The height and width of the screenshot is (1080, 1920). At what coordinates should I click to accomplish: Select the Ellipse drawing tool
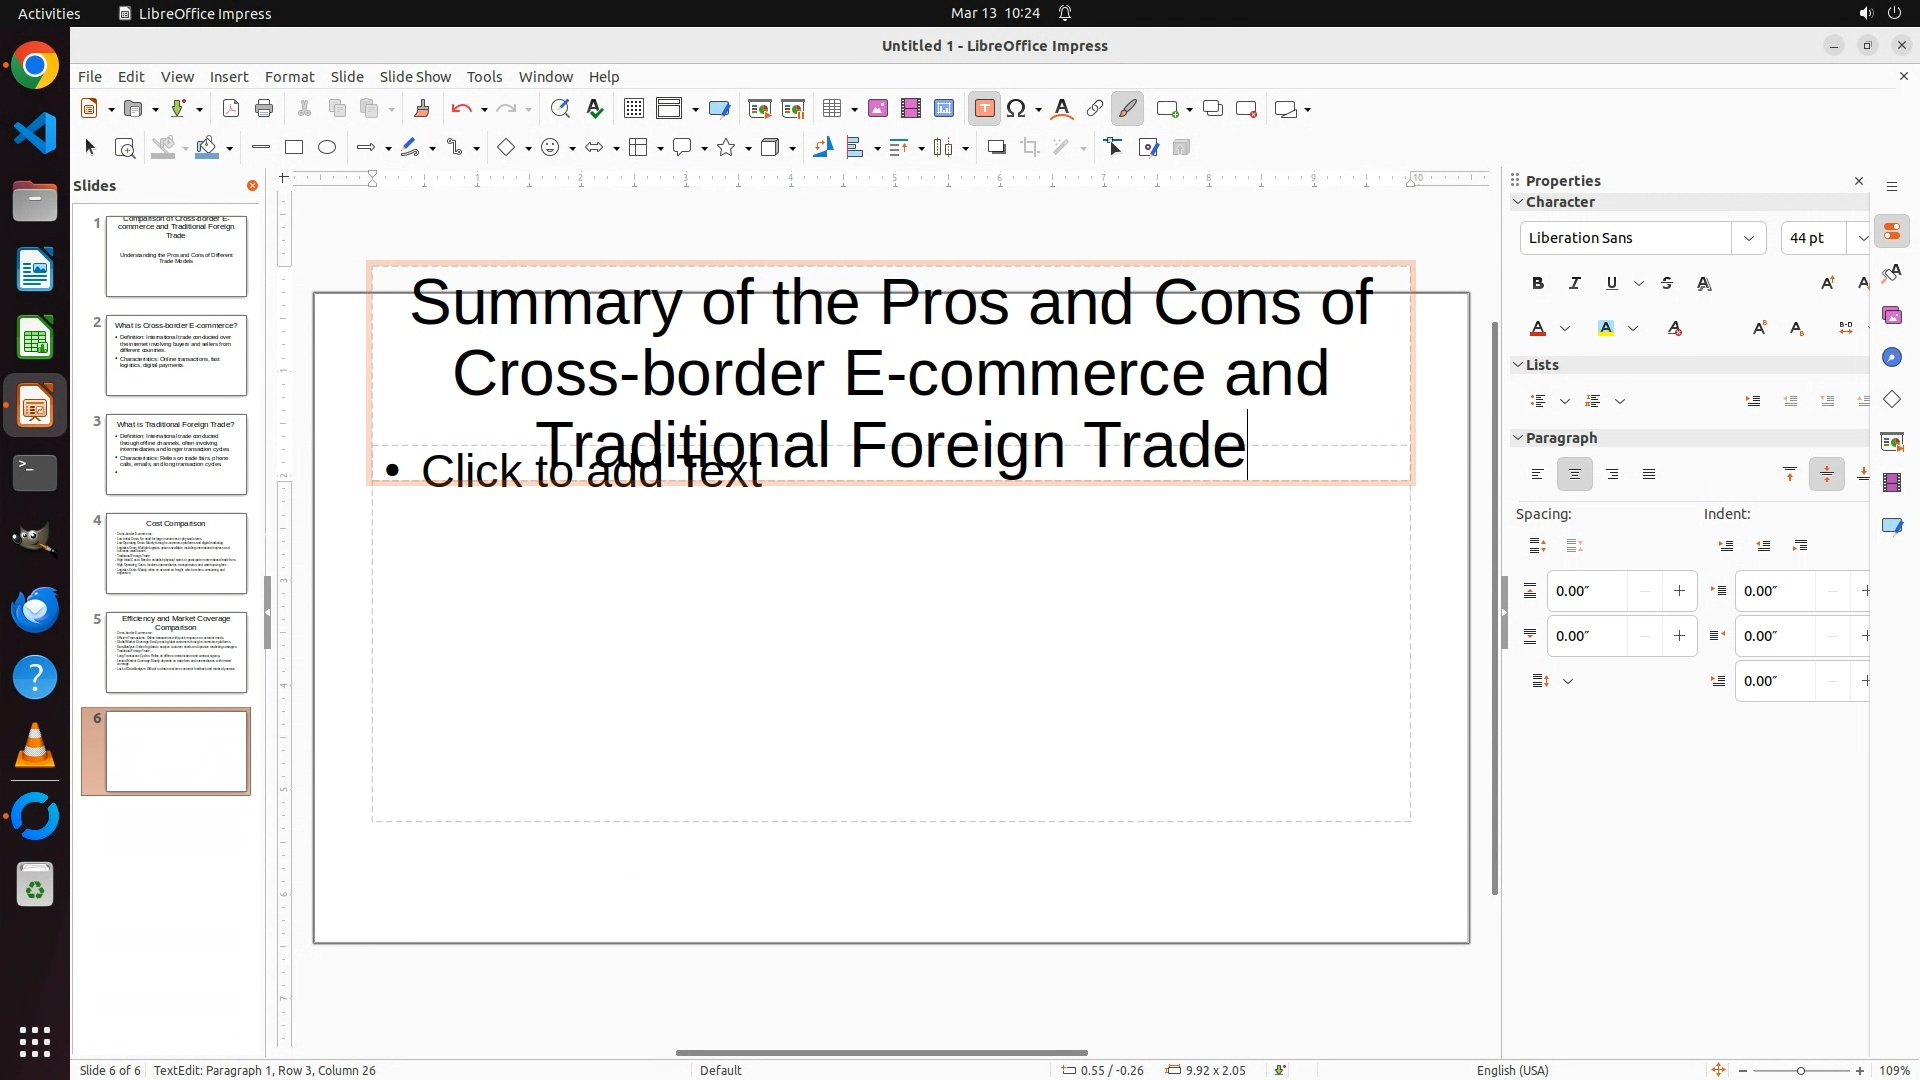[x=327, y=148]
